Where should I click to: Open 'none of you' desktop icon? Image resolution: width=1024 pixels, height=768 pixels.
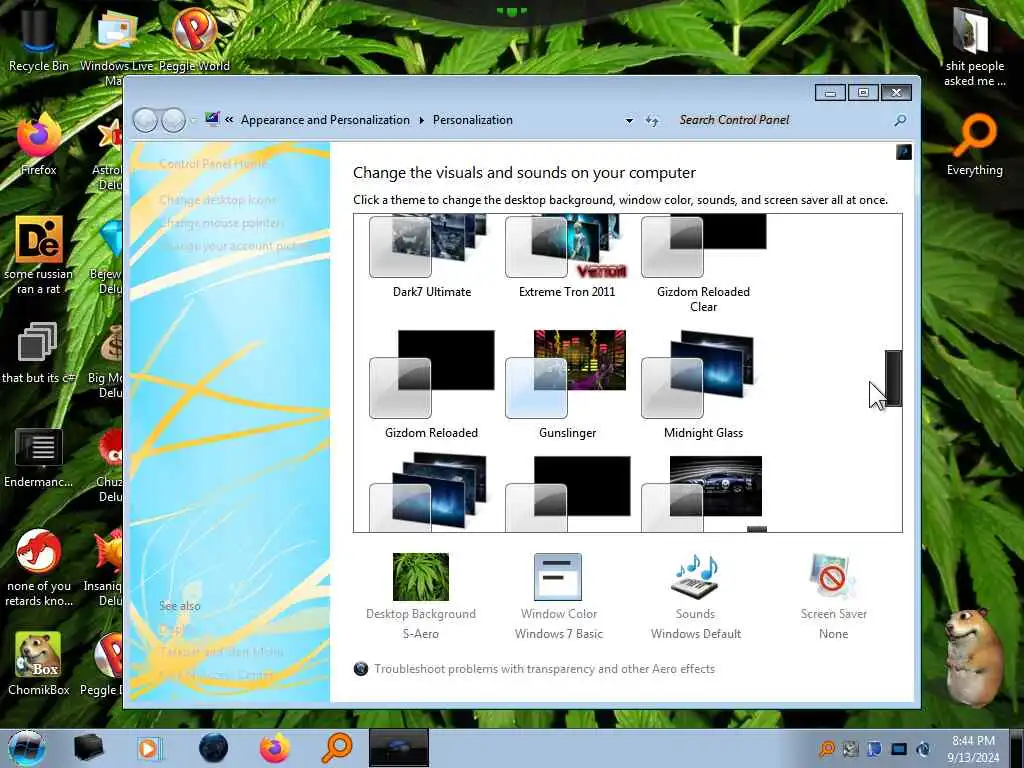[39, 568]
